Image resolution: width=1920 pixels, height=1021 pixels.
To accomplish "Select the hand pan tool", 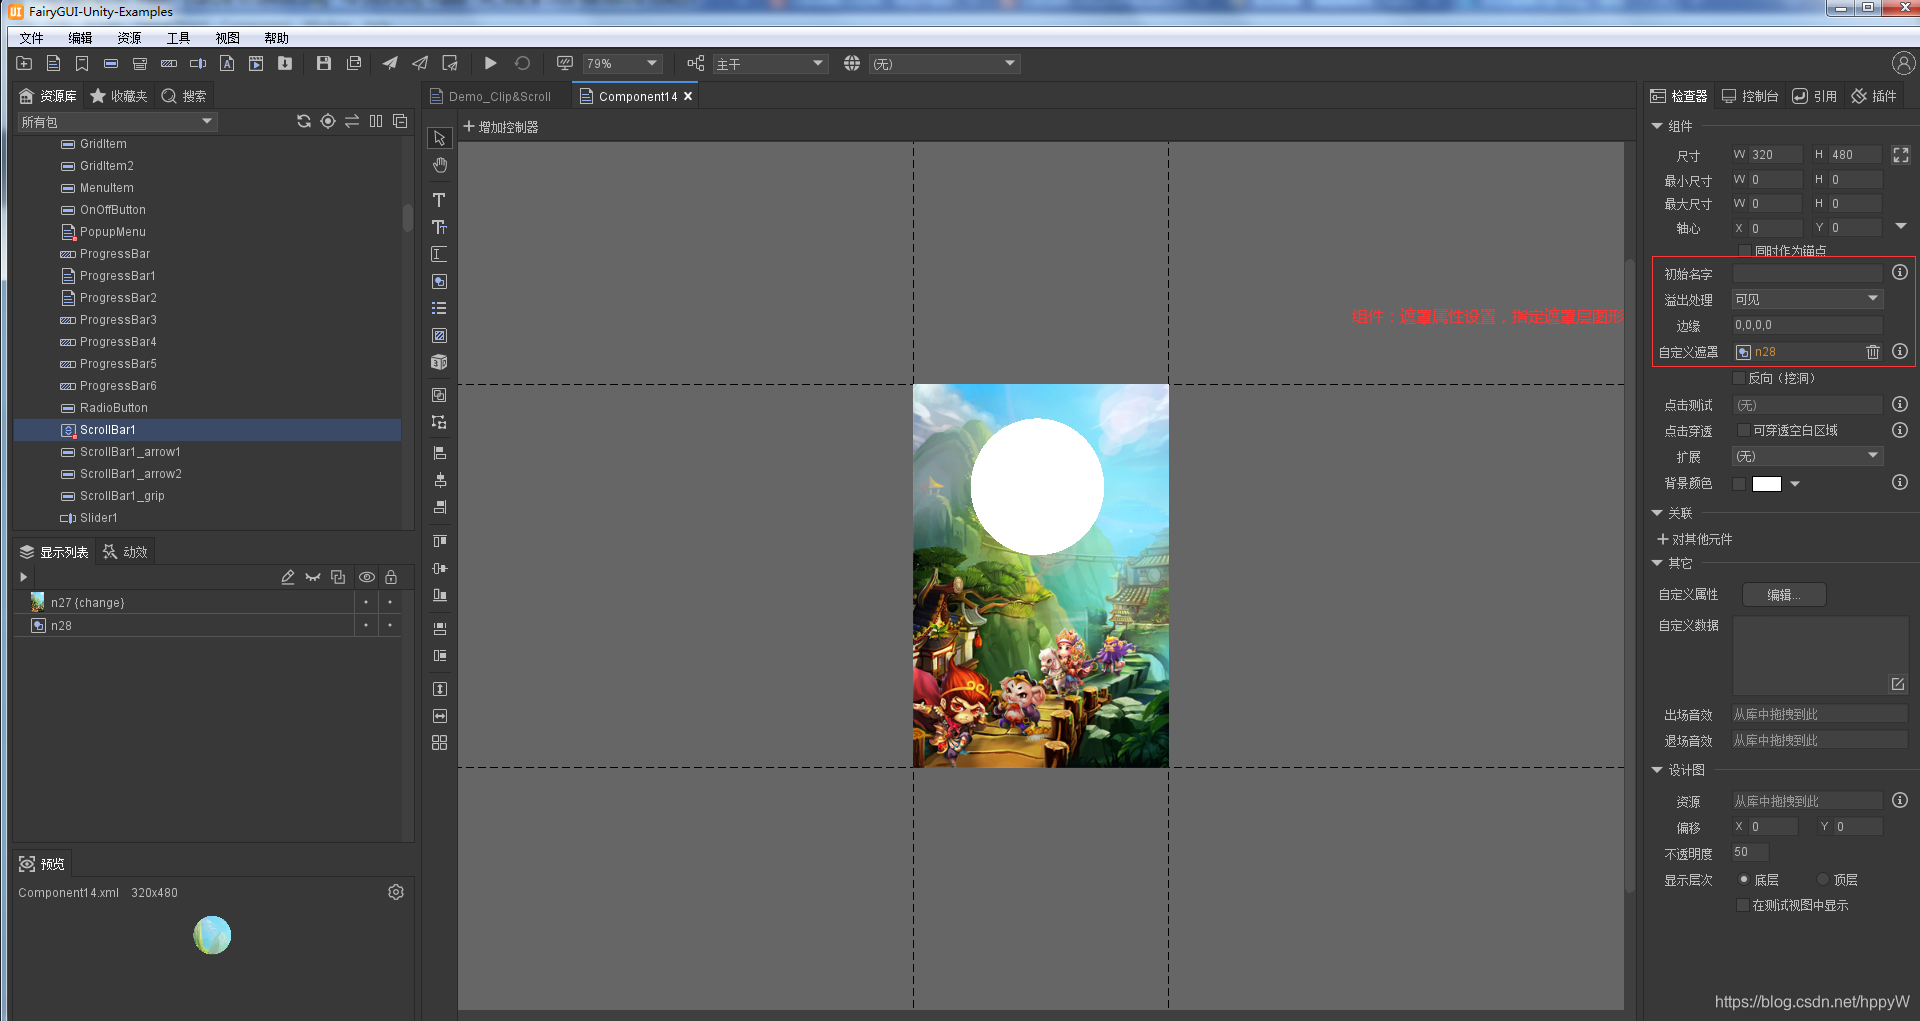I will coord(439,166).
